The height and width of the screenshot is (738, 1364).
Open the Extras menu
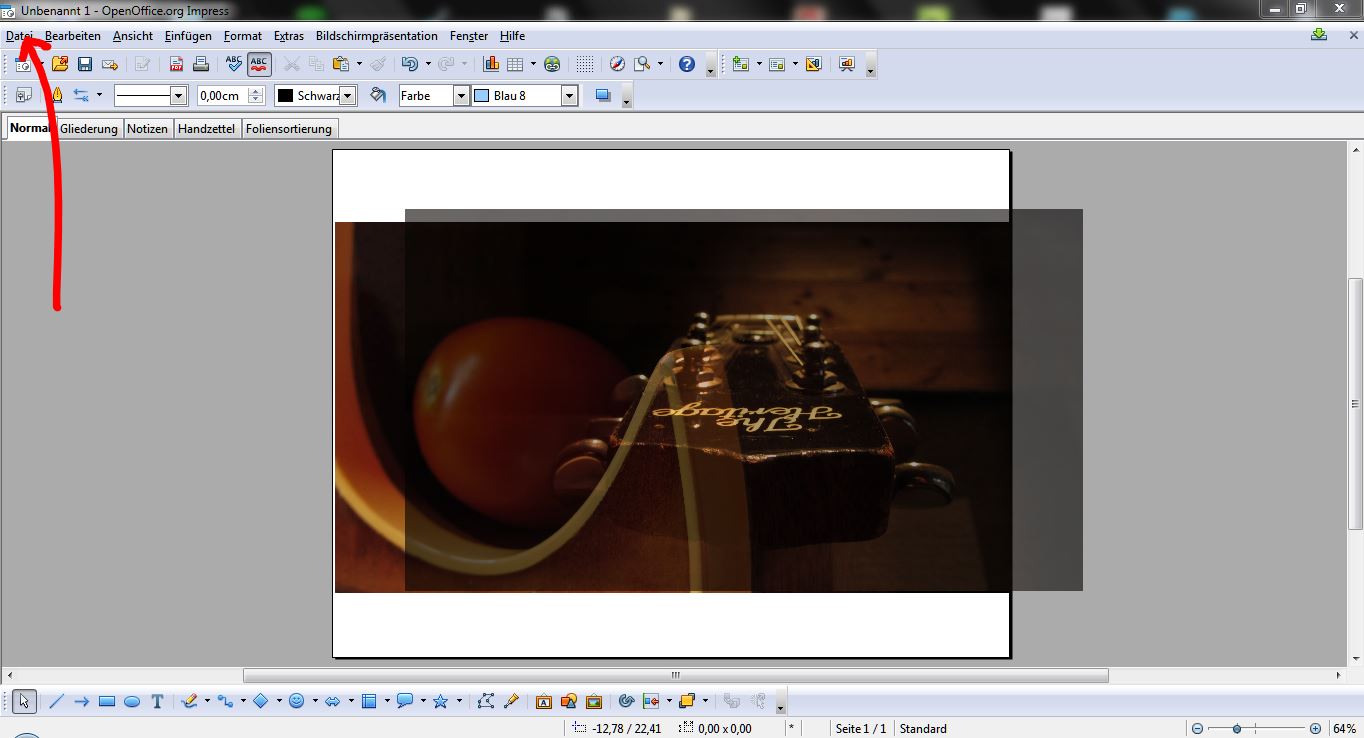click(x=289, y=36)
